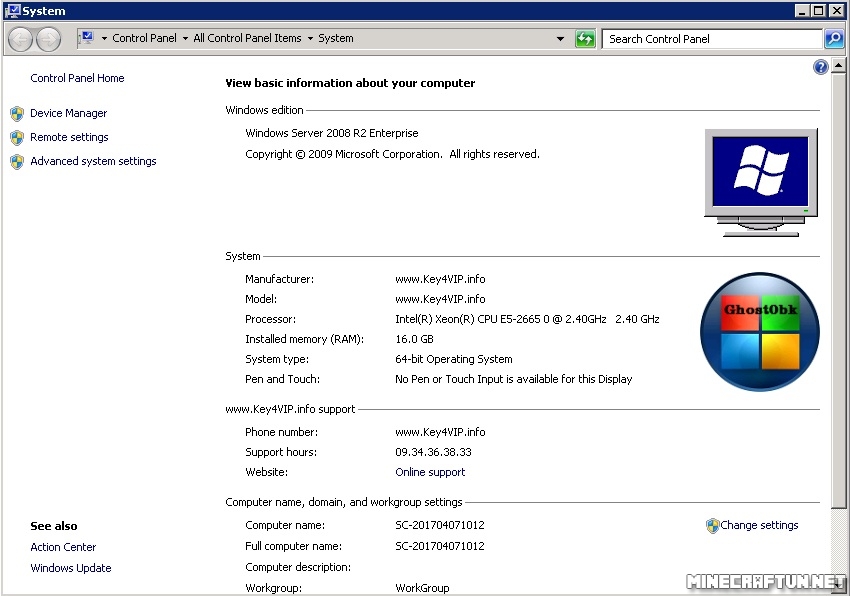Click the Computer name value SC-201704071012
Viewport: 850px width, 596px height.
point(440,525)
